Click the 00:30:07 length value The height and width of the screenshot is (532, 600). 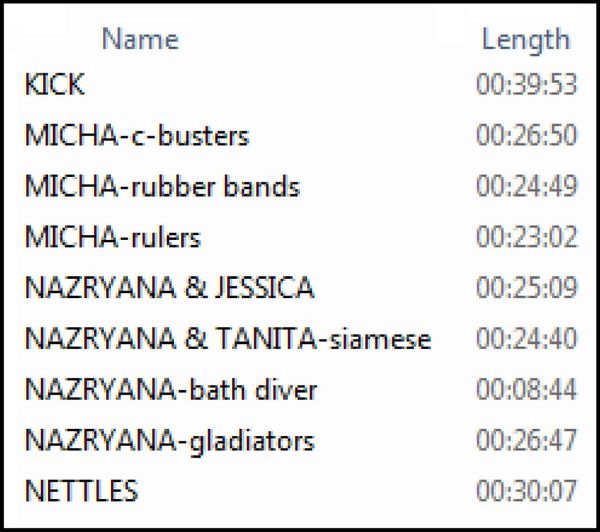point(527,491)
